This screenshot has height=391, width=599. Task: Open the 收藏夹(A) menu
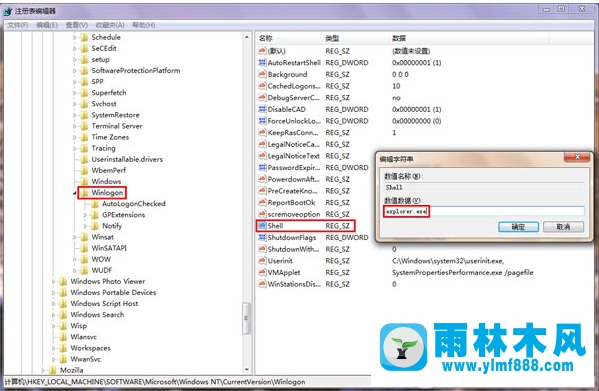[x=110, y=25]
